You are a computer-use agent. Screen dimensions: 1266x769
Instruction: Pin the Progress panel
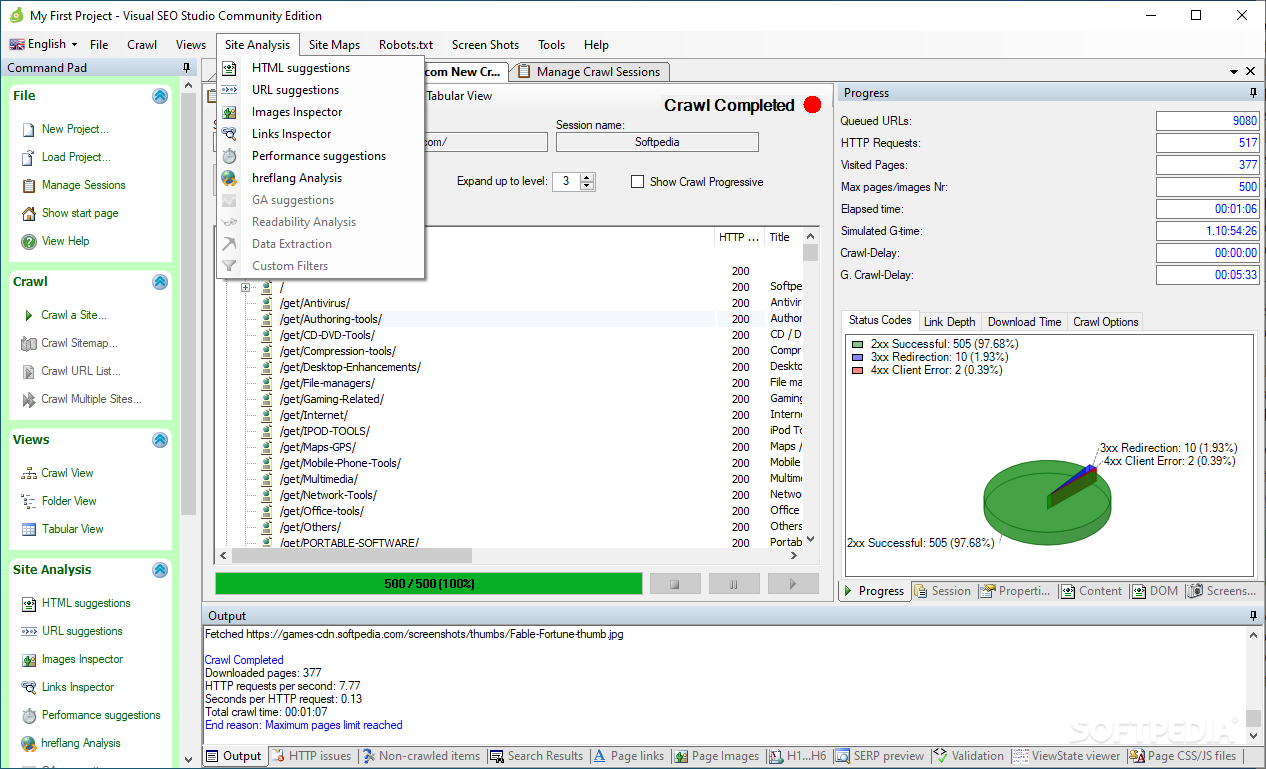[1253, 93]
